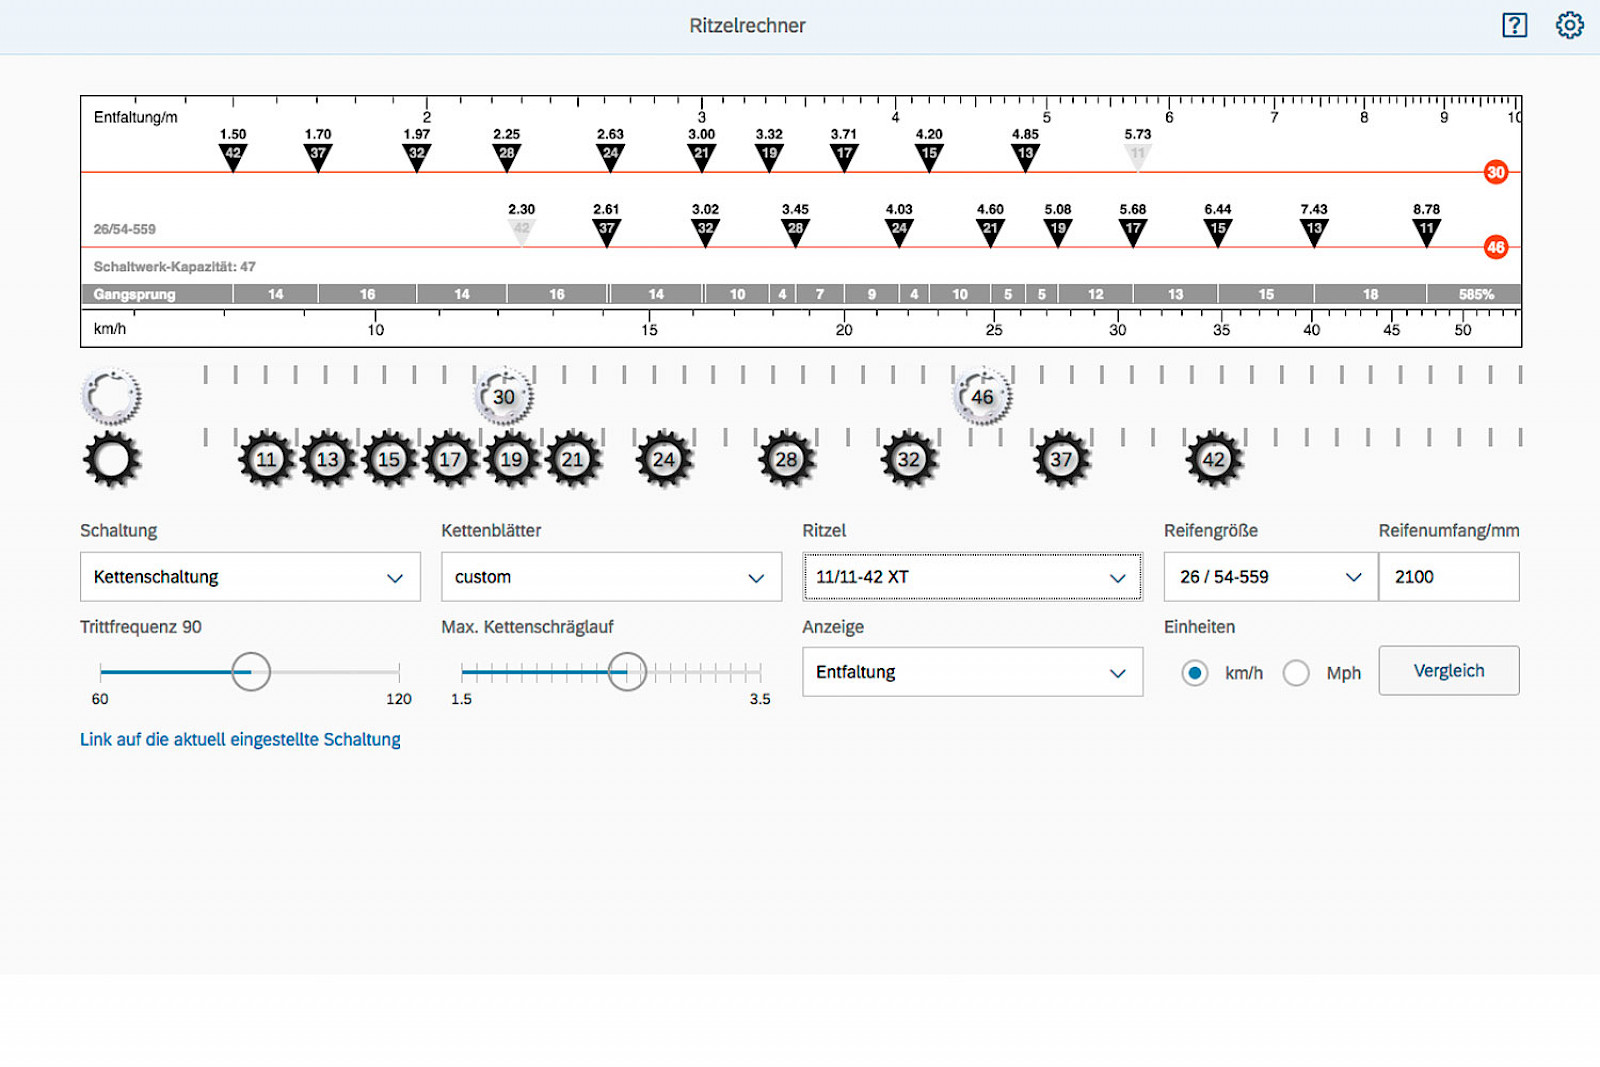
Task: Click the Vergleich button
Action: (x=1448, y=671)
